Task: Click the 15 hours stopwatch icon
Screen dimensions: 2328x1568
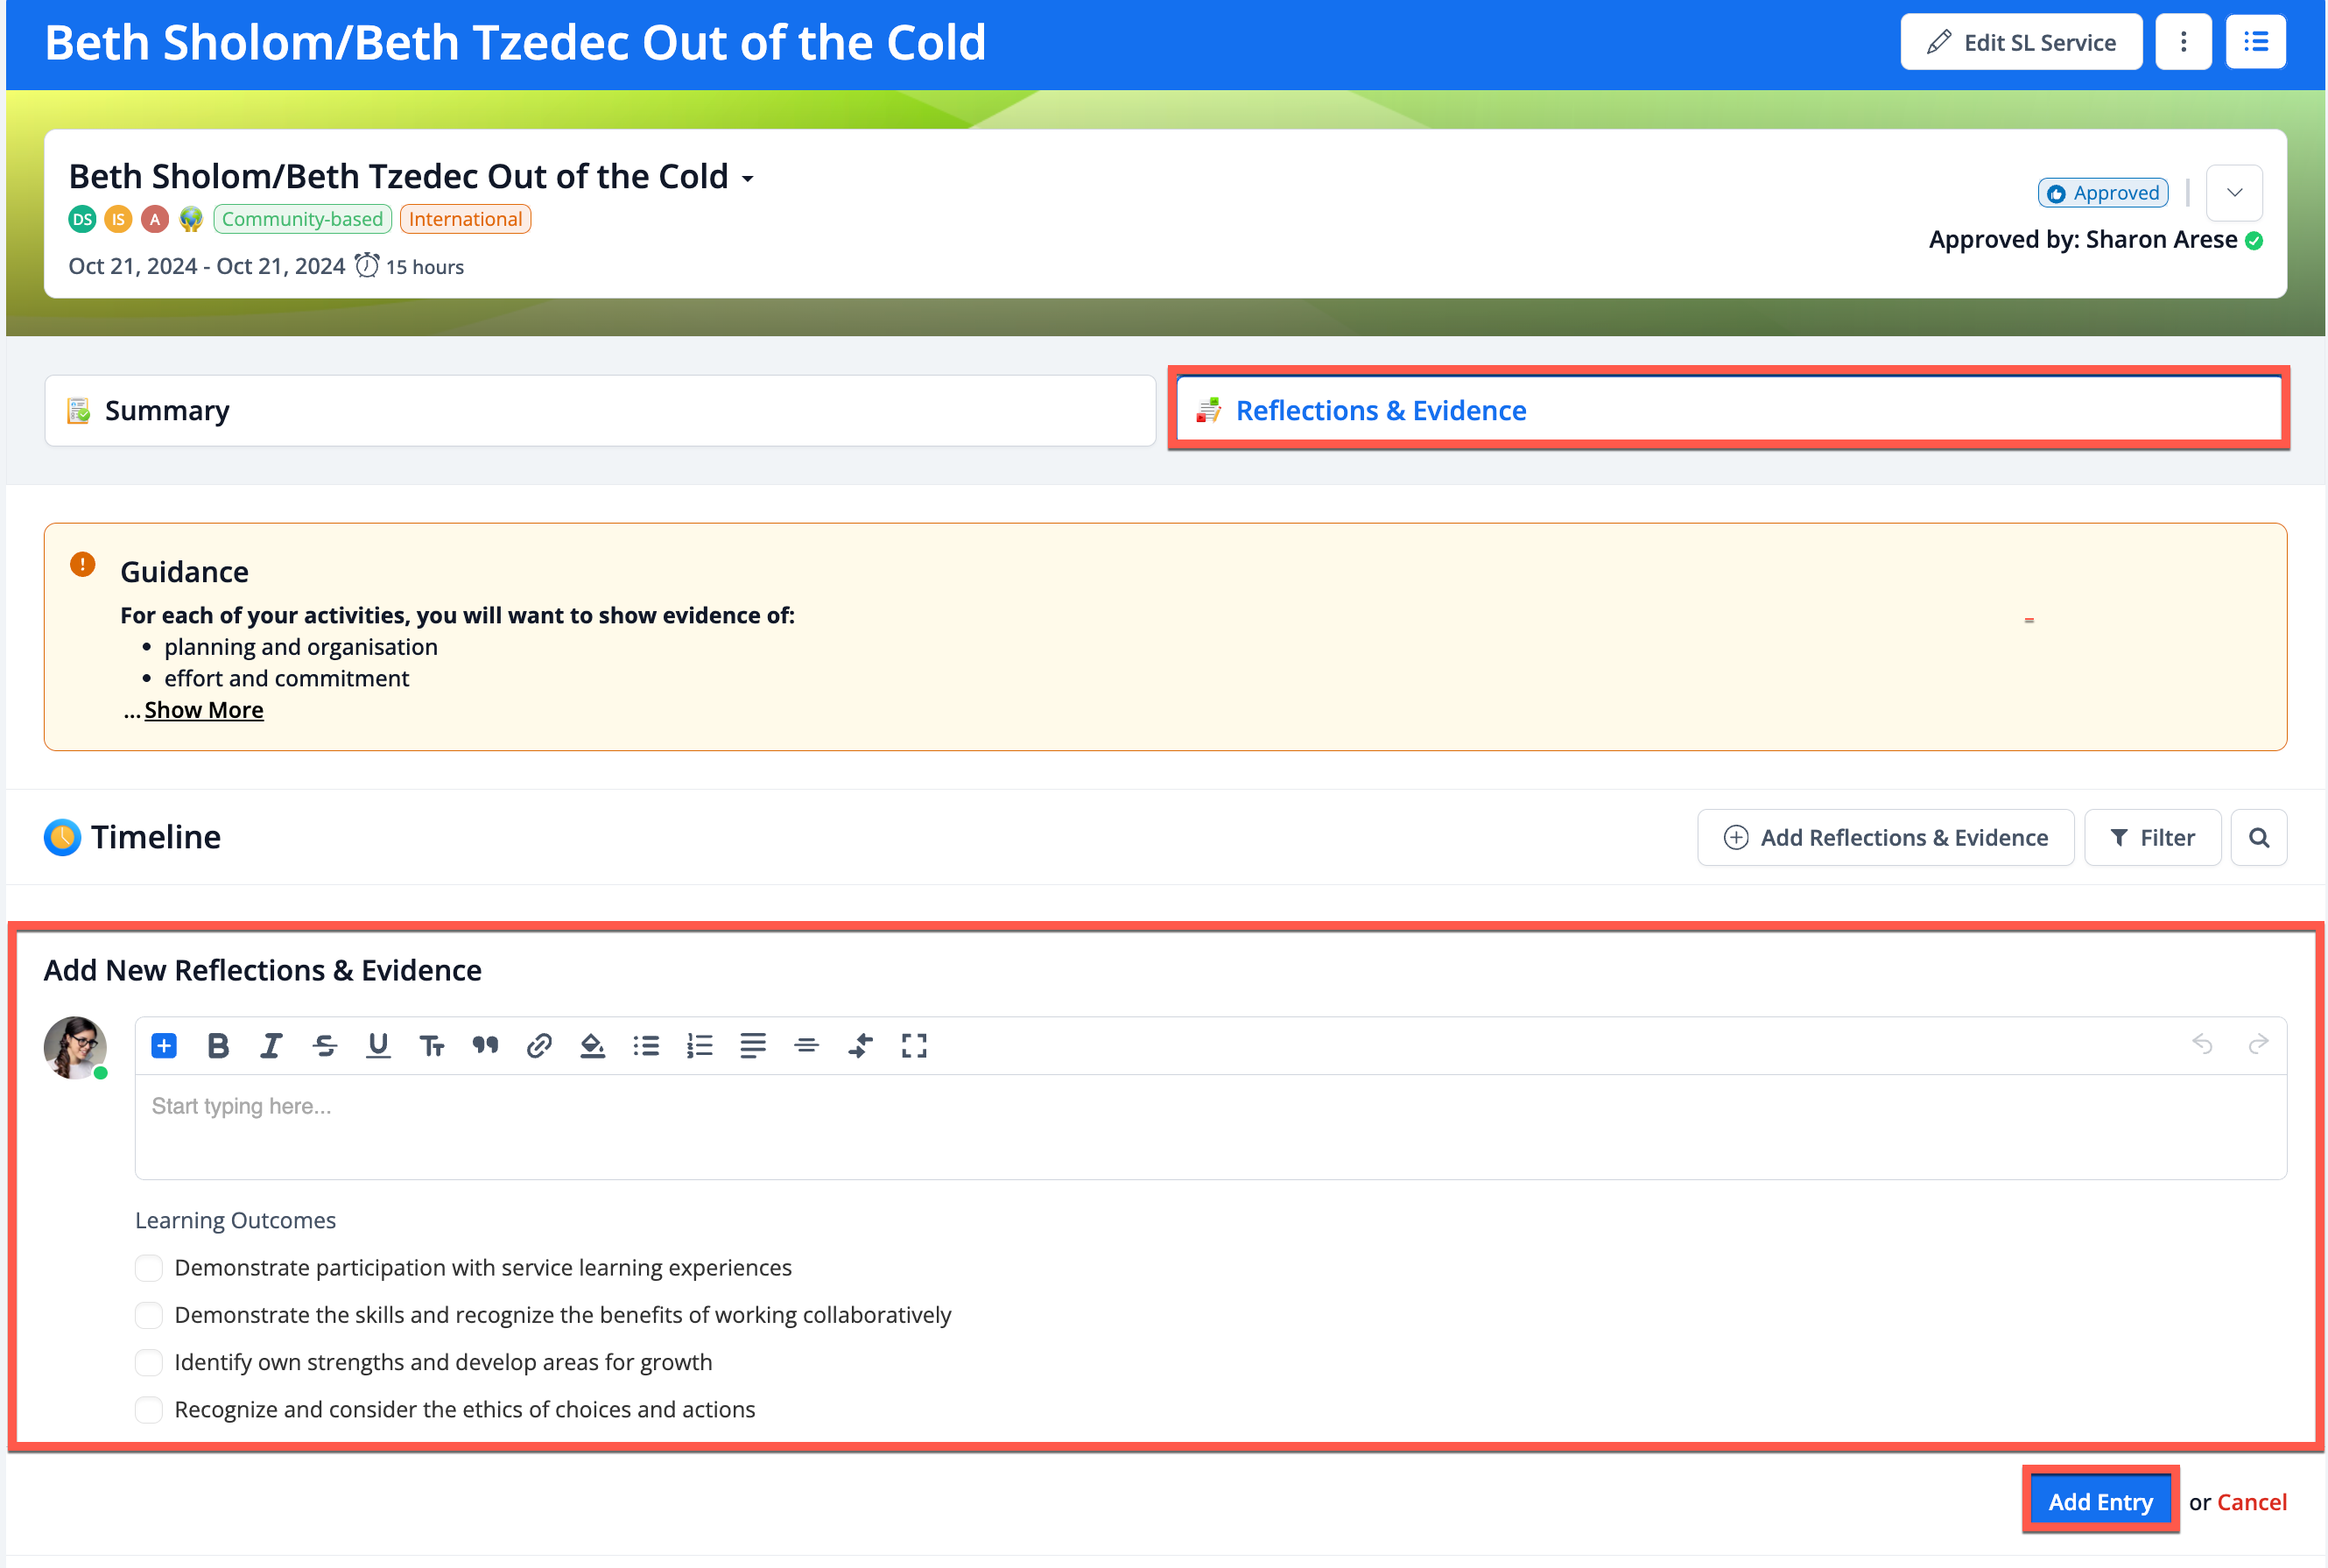Action: (367, 265)
